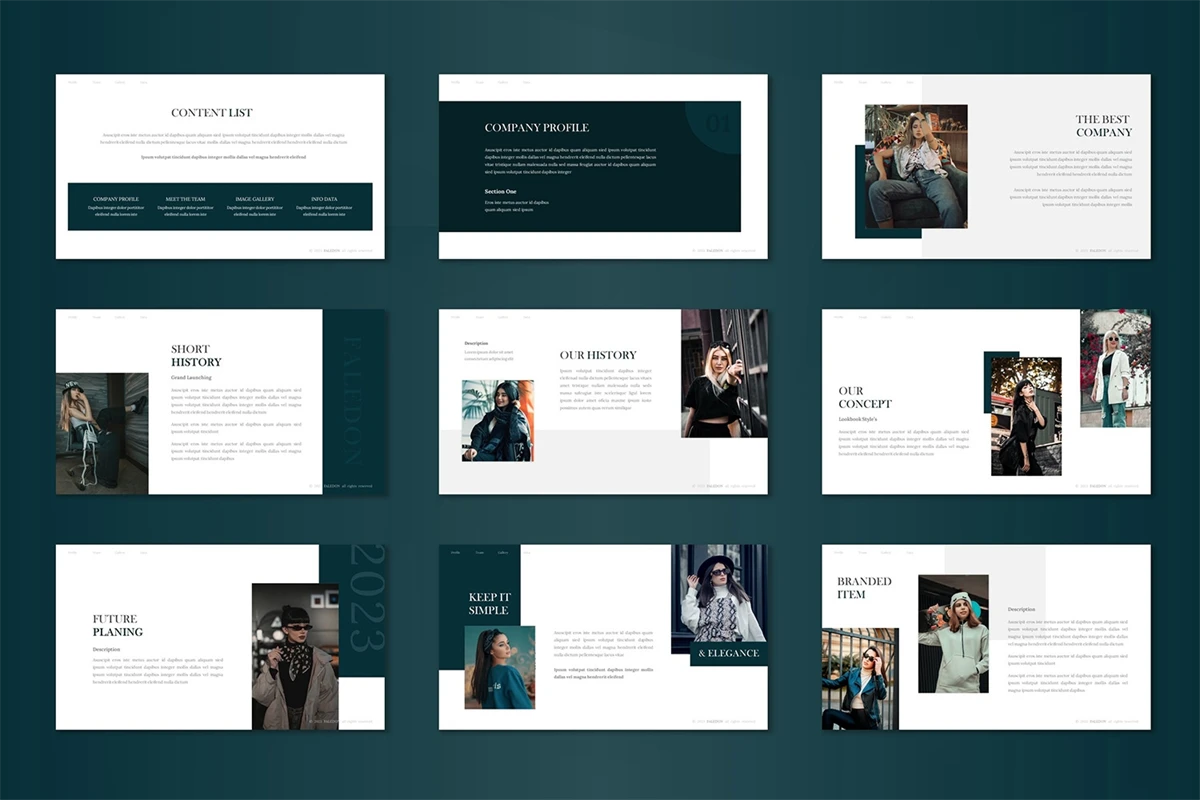Select woman in white blazer photo
This screenshot has width=1200, height=800.
tap(1115, 368)
